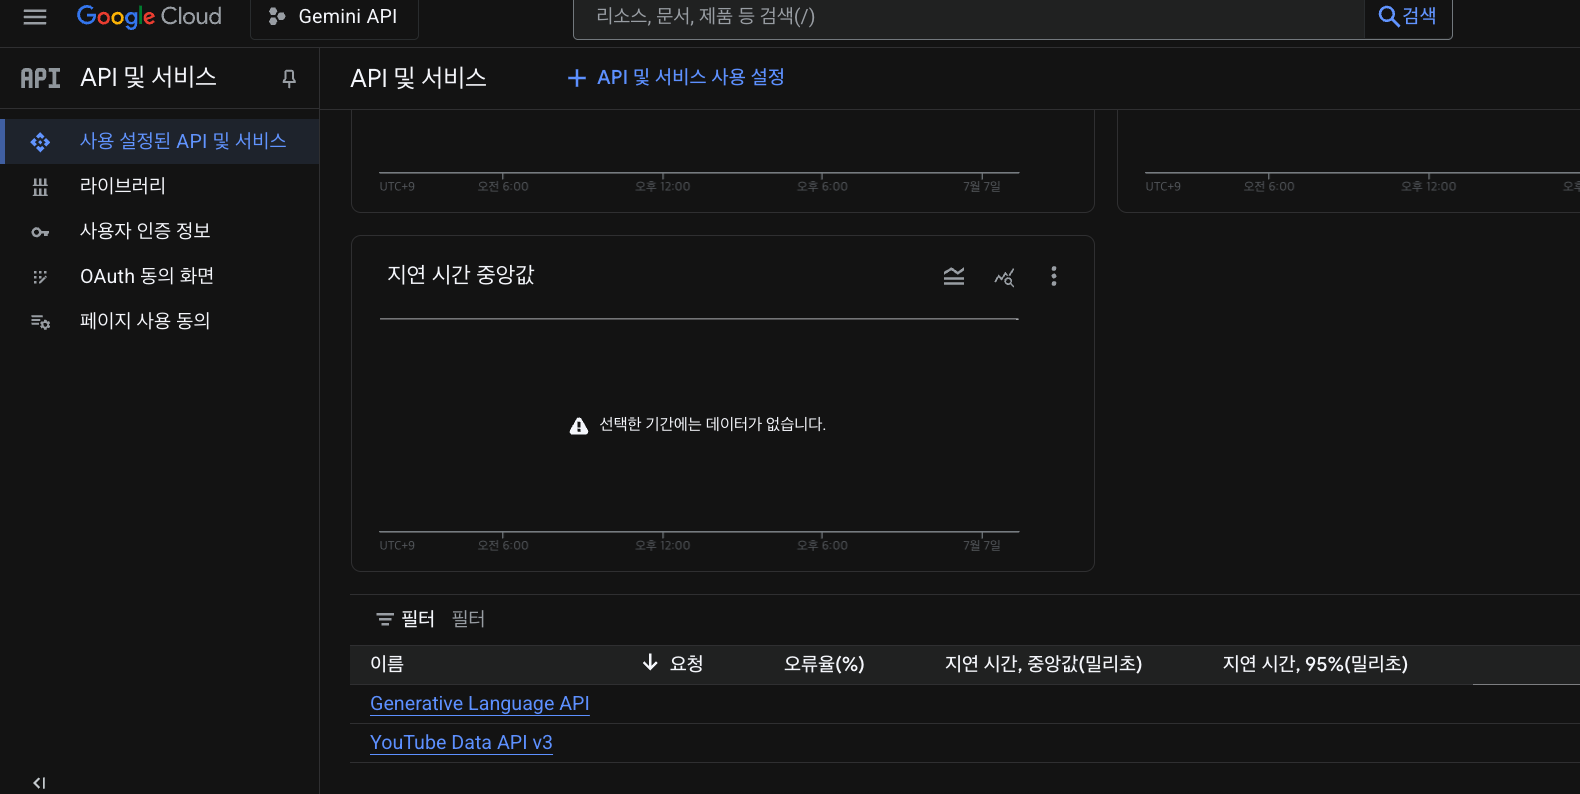This screenshot has width=1580, height=794.
Task: Toggle chart legend on latency median chart
Action: (x=954, y=277)
